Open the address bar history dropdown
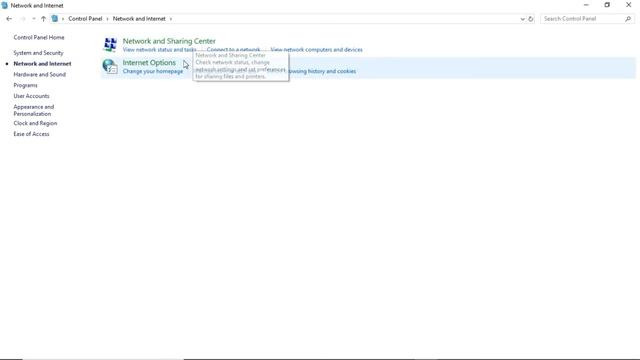Screen dimensions: 640x360 pos(522,19)
